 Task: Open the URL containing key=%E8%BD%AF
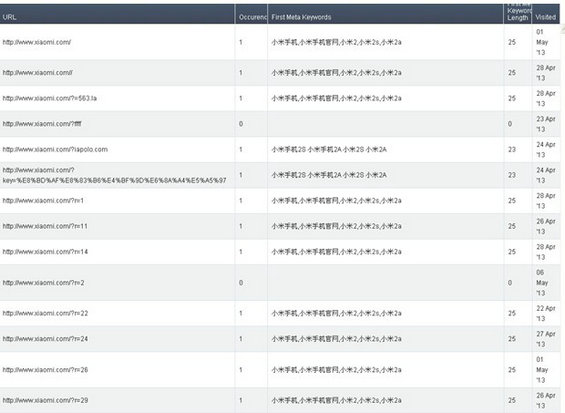tap(115, 175)
